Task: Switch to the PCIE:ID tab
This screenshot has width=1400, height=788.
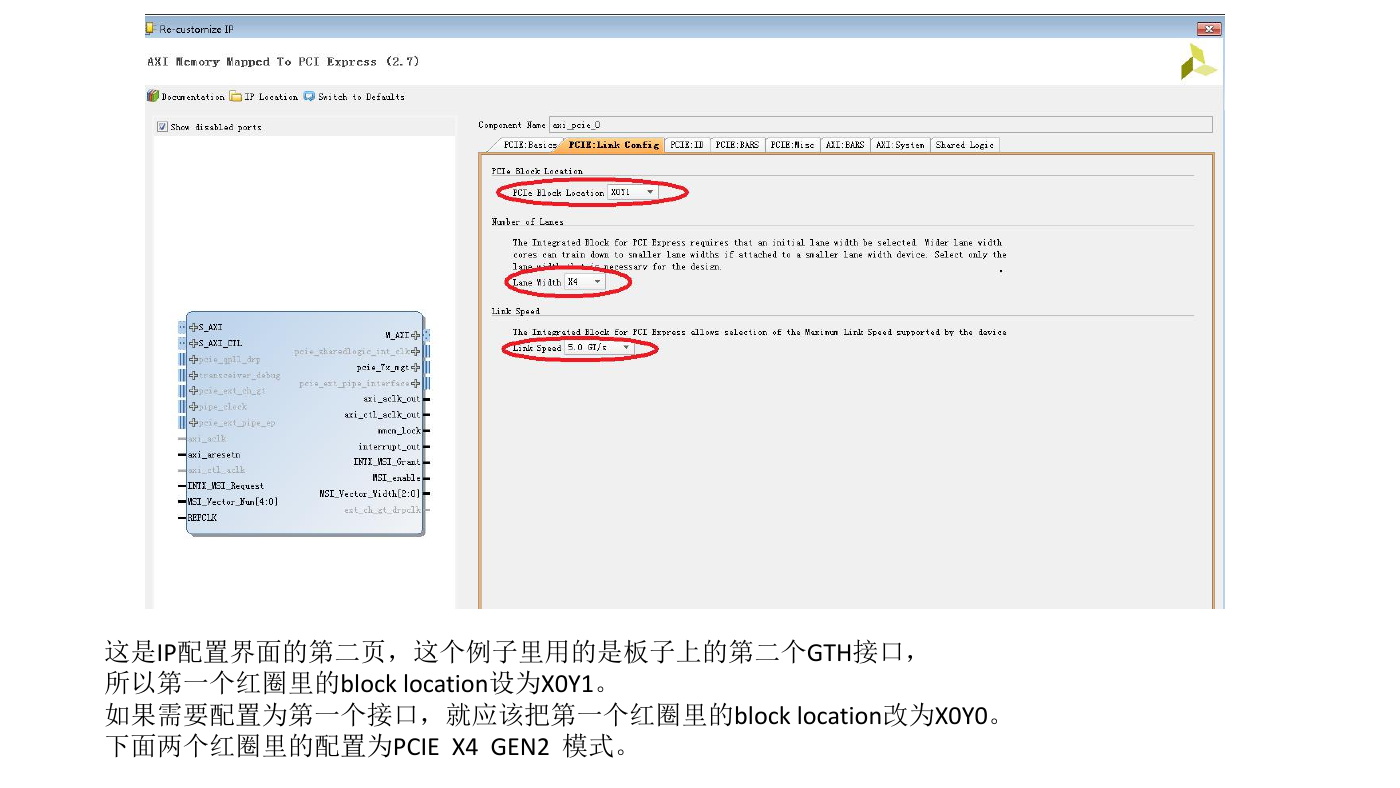Action: coord(687,145)
